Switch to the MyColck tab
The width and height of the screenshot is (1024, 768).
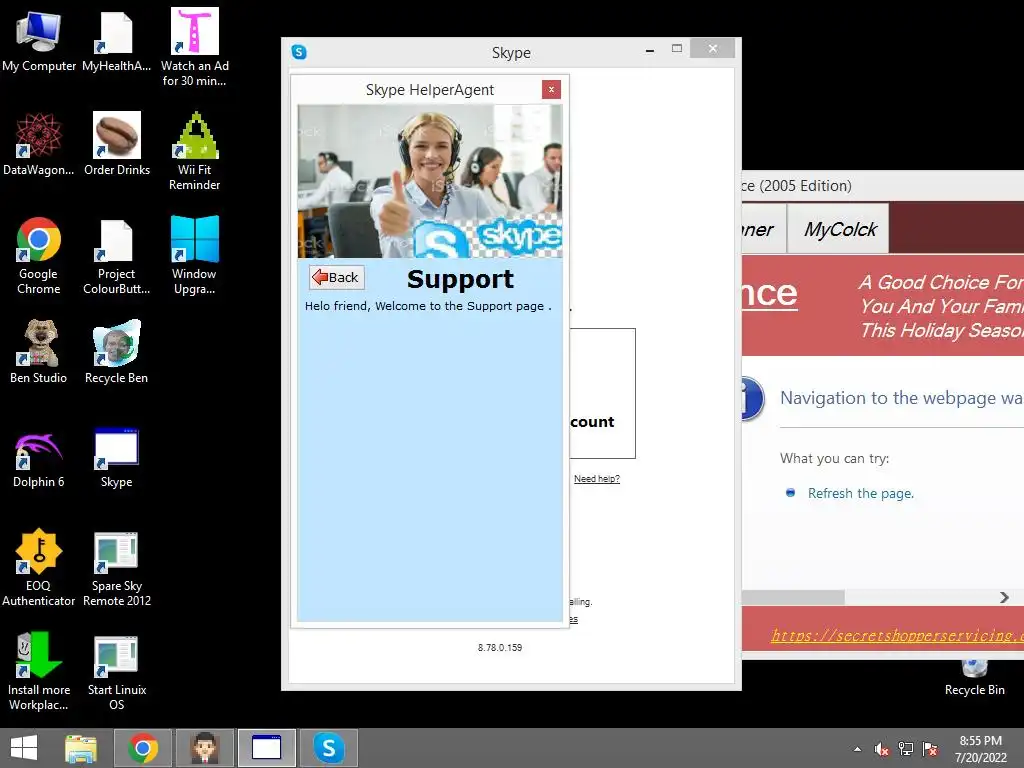[839, 229]
